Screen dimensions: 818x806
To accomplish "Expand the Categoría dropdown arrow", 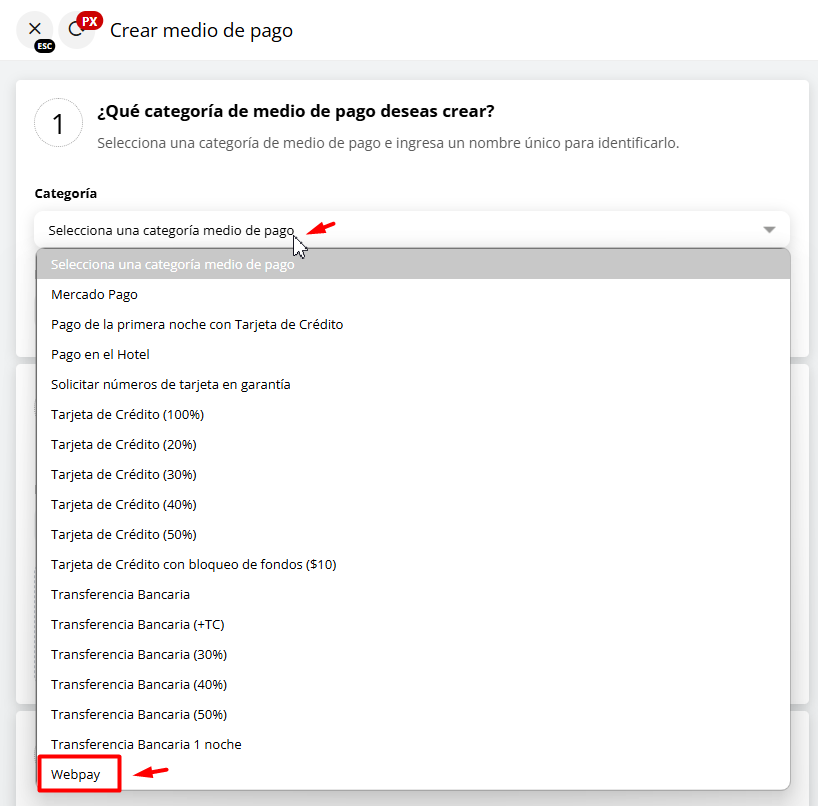I will tap(768, 230).
